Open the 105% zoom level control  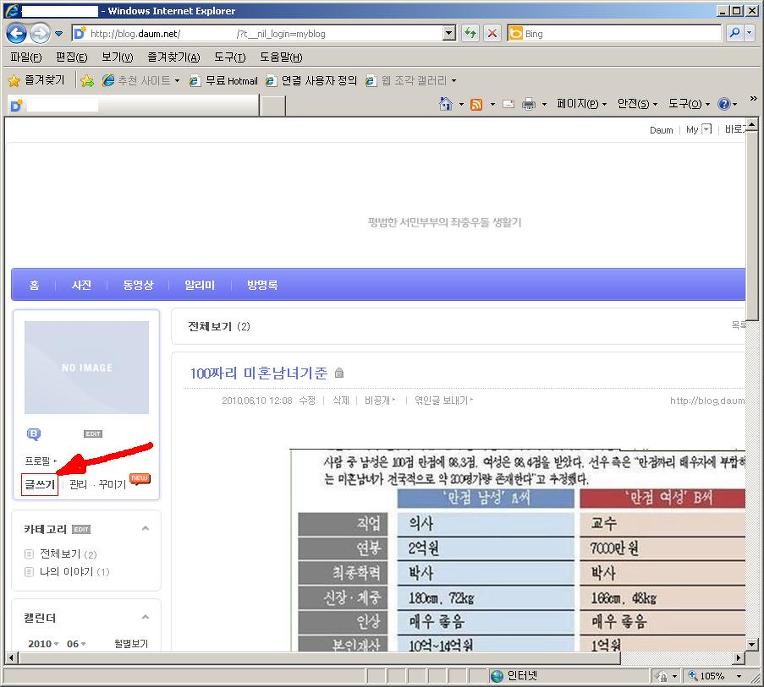[x=715, y=676]
